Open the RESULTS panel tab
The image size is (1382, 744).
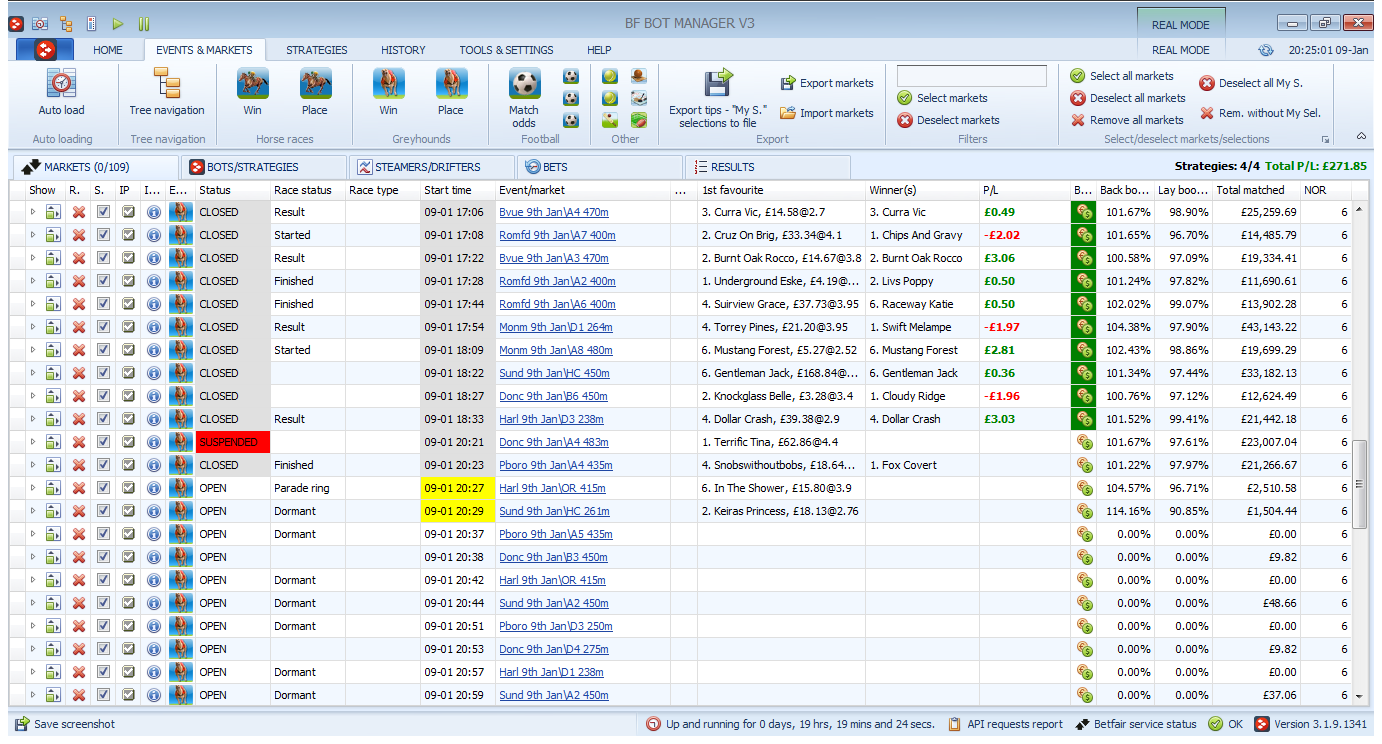click(x=768, y=167)
